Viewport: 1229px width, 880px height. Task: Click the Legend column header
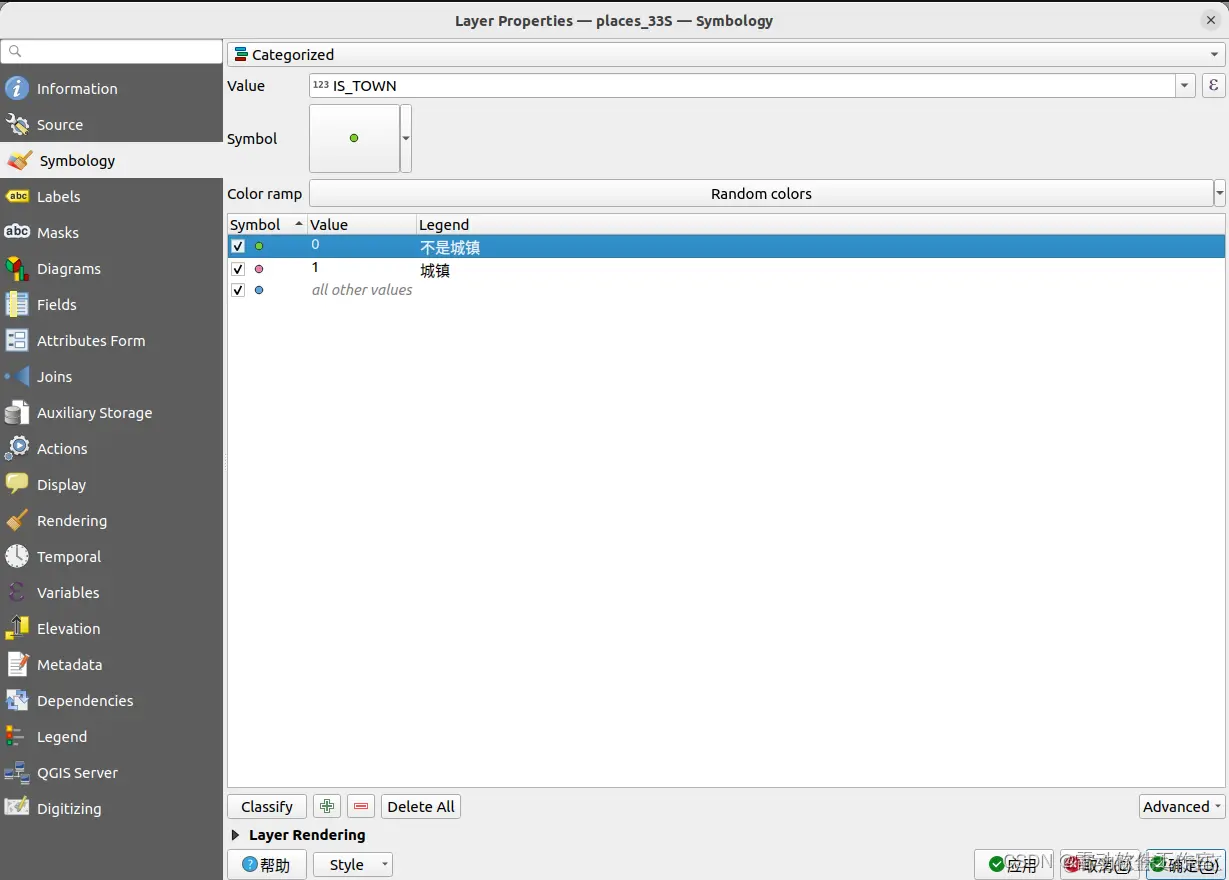(x=820, y=225)
